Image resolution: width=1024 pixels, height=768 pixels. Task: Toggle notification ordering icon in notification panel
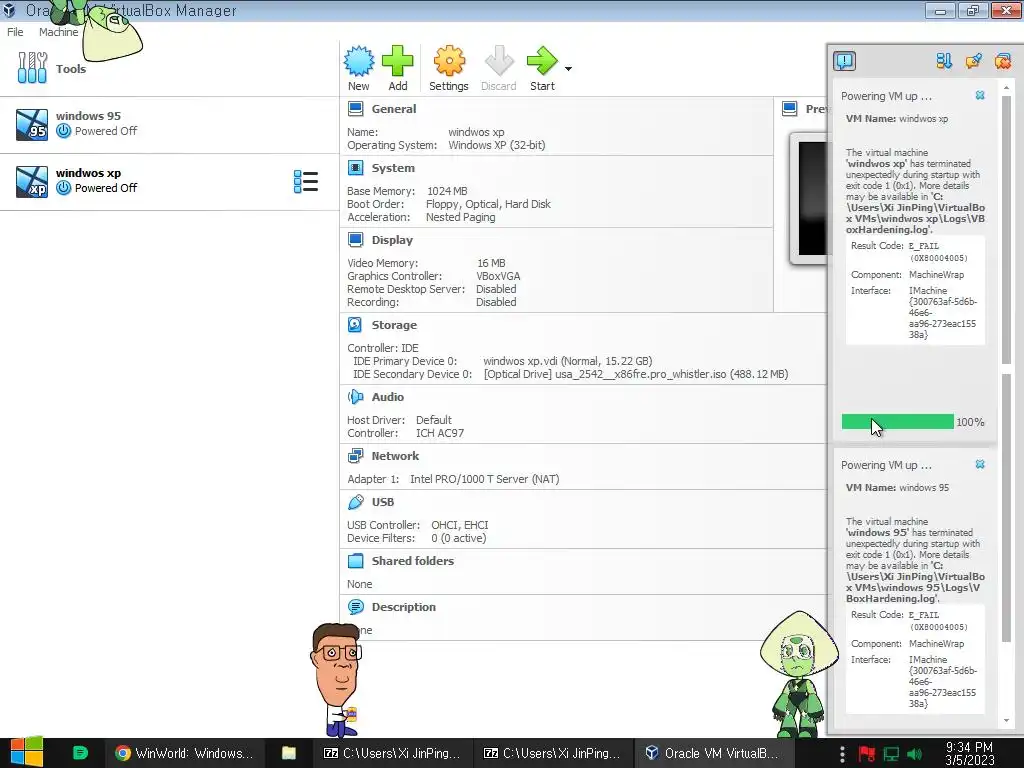point(944,61)
